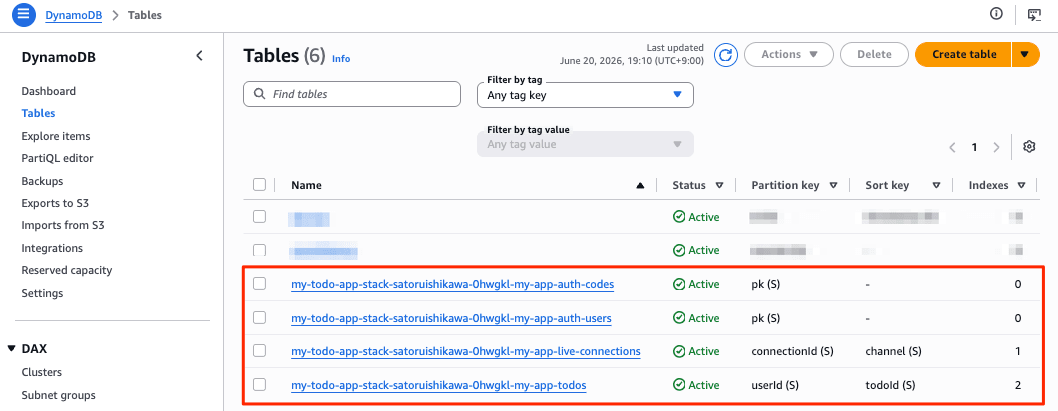Open the Filter by tag dropdown

(x=585, y=95)
